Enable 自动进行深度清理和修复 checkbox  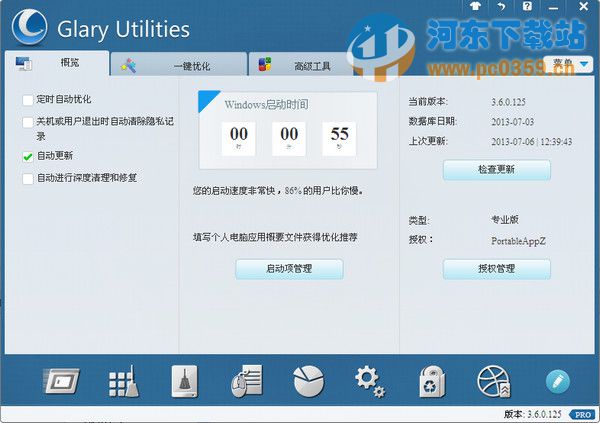pyautogui.click(x=28, y=179)
